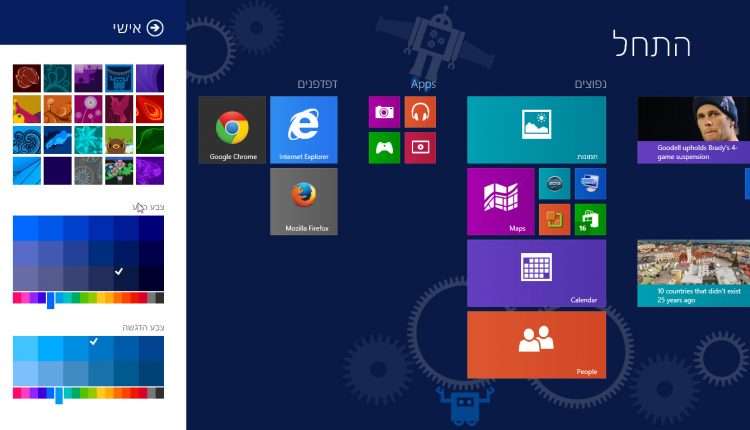This screenshot has height=430, width=750.
Task: Click the checked navy background color swatch
Action: pyautogui.click(x=126, y=278)
